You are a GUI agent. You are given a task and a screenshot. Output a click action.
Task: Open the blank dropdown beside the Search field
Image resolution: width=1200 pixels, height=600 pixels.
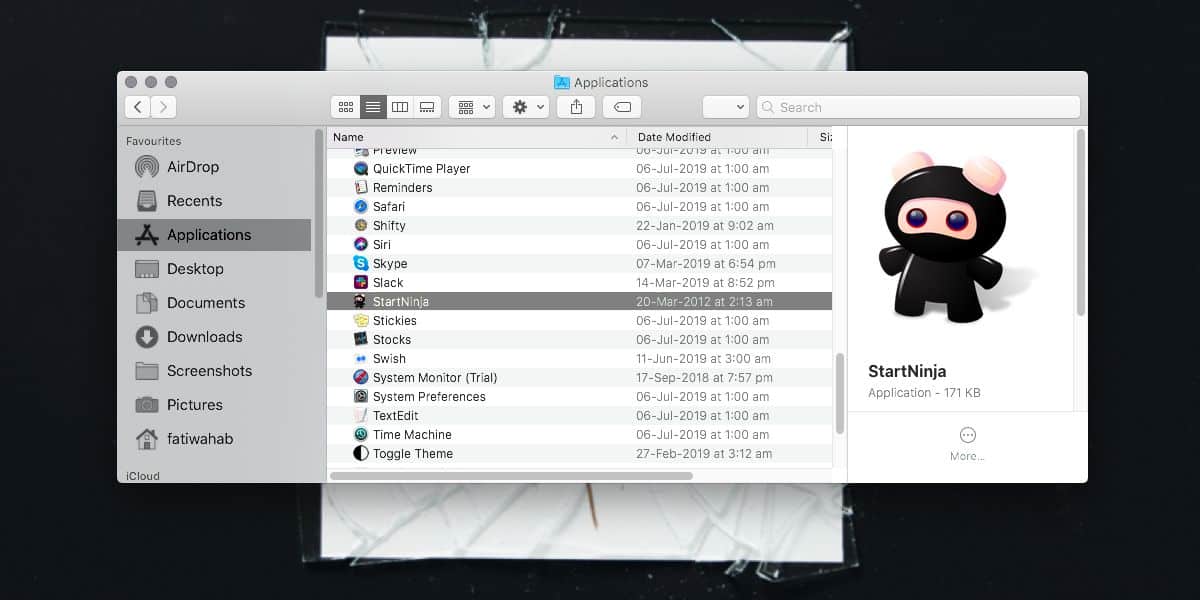pos(726,107)
